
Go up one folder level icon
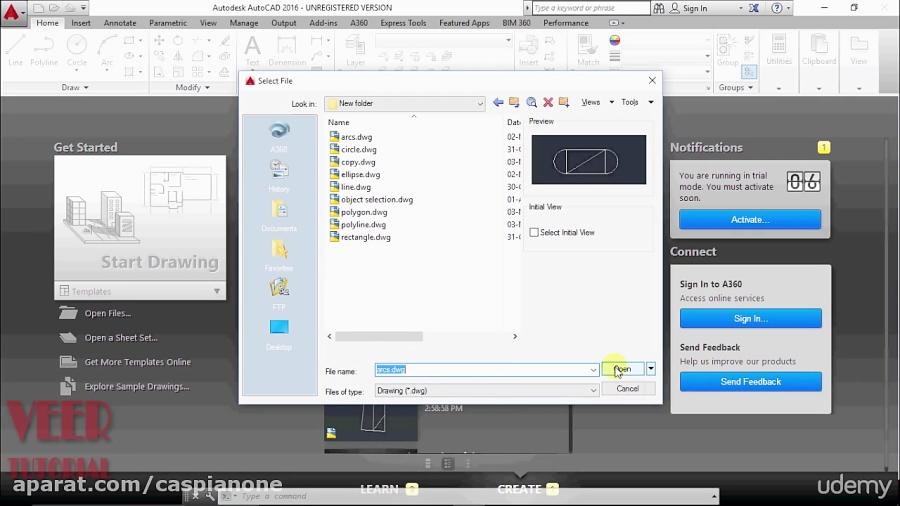pos(514,102)
